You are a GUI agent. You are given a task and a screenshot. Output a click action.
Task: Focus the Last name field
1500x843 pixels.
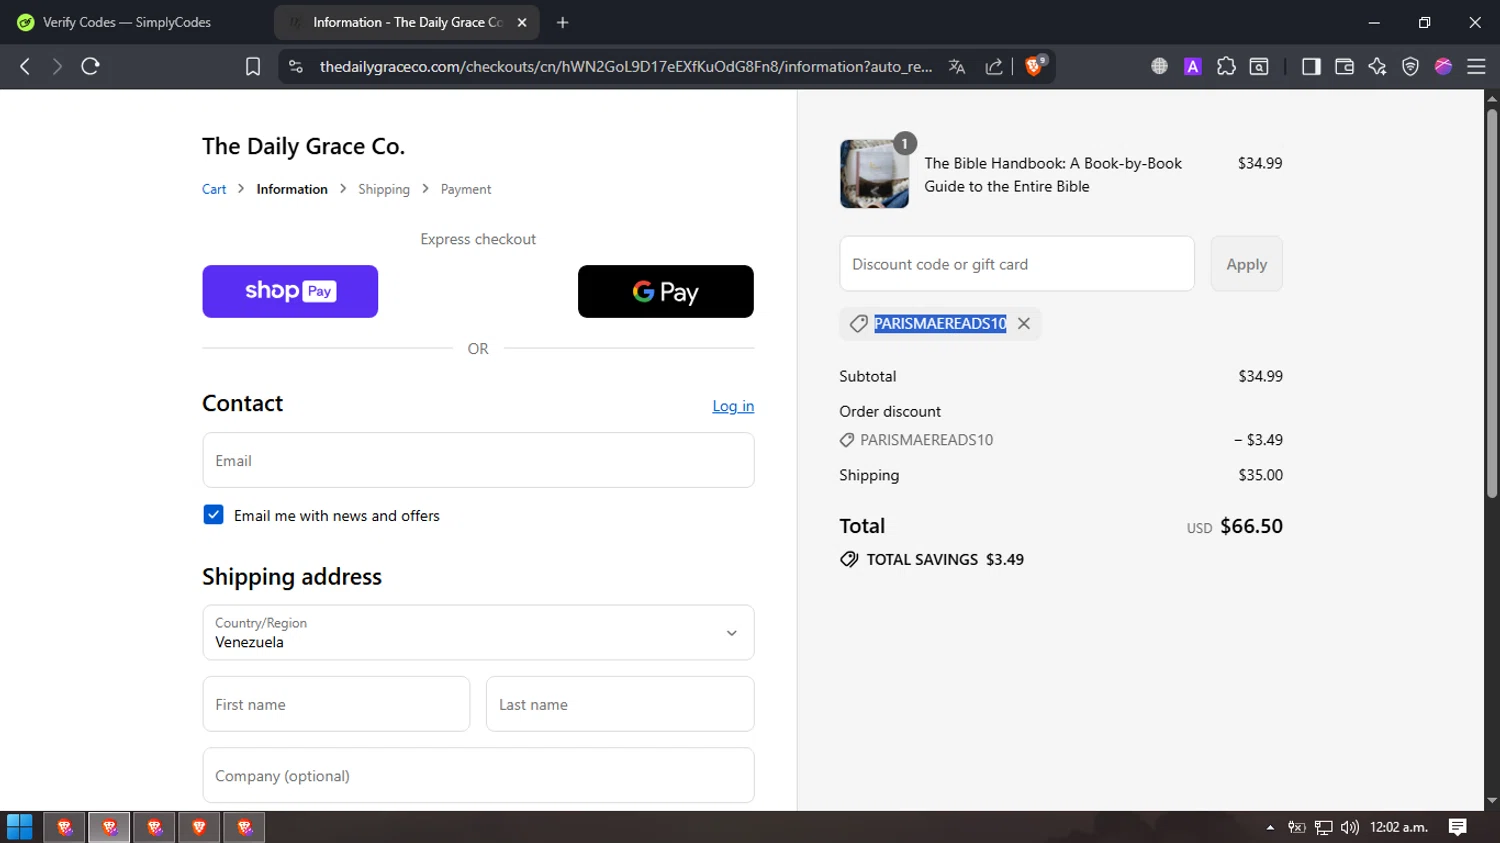pos(620,704)
